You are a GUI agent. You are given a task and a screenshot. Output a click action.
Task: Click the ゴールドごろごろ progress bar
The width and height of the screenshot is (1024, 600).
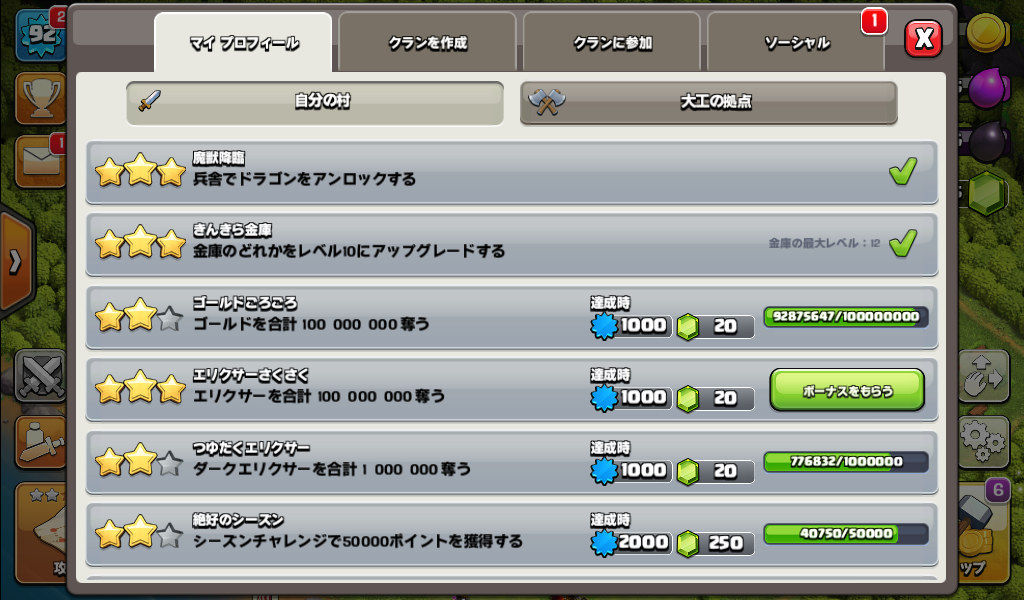point(846,317)
